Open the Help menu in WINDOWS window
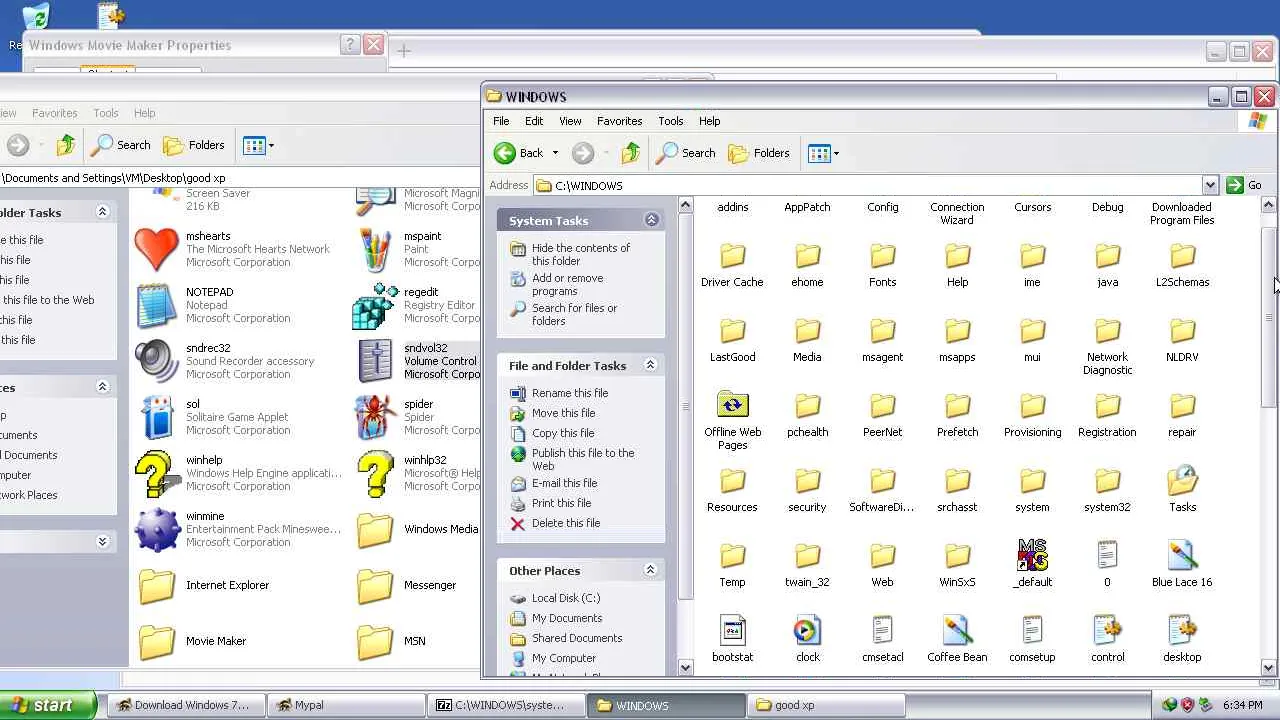The width and height of the screenshot is (1280, 720). [709, 121]
